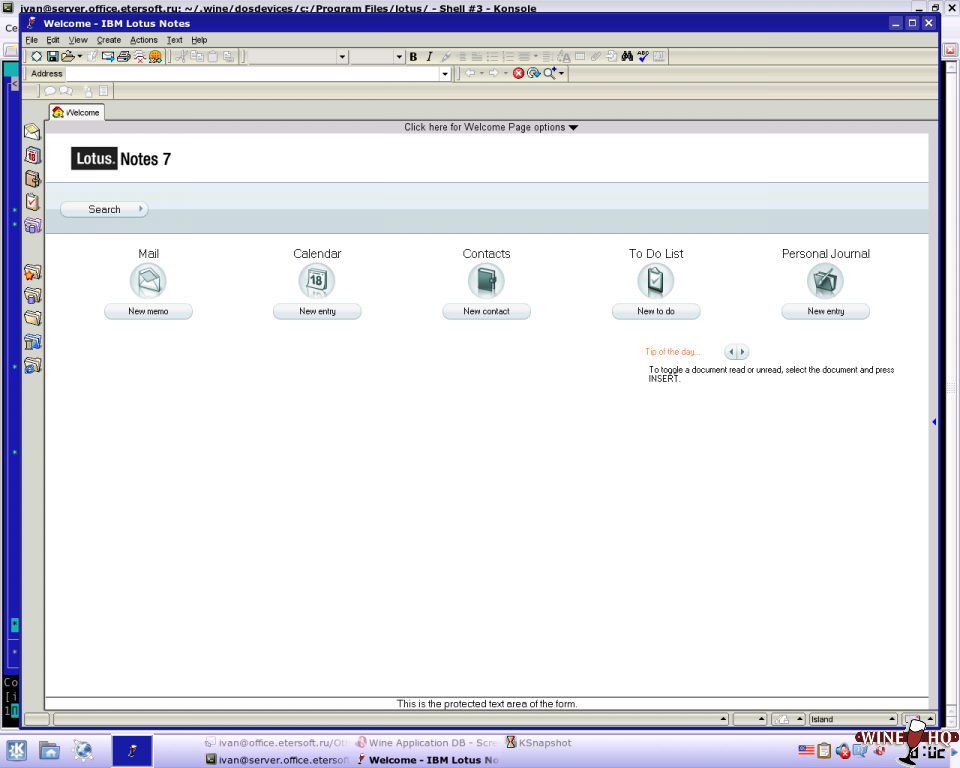The height and width of the screenshot is (768, 960).
Task: Click the red Stop button in navigation bar
Action: pyautogui.click(x=518, y=73)
